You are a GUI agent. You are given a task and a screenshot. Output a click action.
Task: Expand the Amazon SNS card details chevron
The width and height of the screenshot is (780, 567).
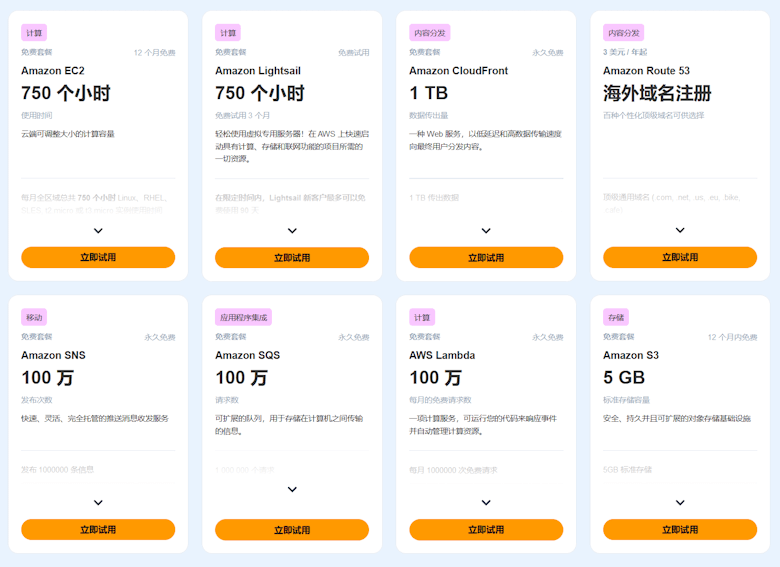click(x=98, y=503)
